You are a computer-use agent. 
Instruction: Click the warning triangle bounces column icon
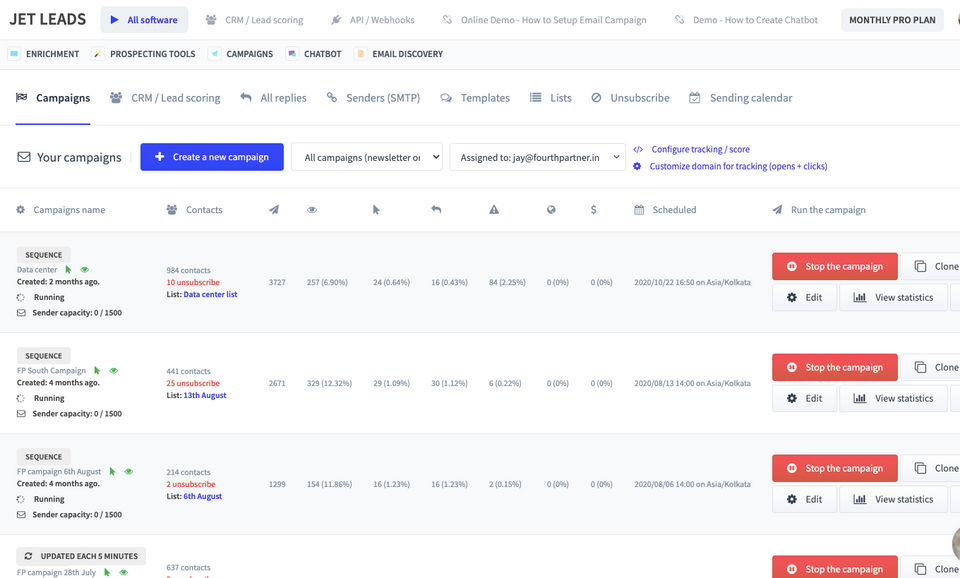494,210
